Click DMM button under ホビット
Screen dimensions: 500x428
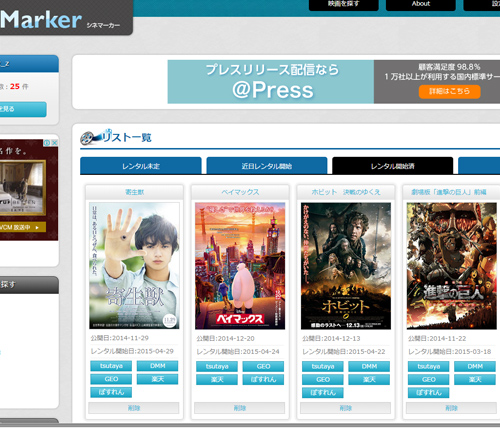369,366
